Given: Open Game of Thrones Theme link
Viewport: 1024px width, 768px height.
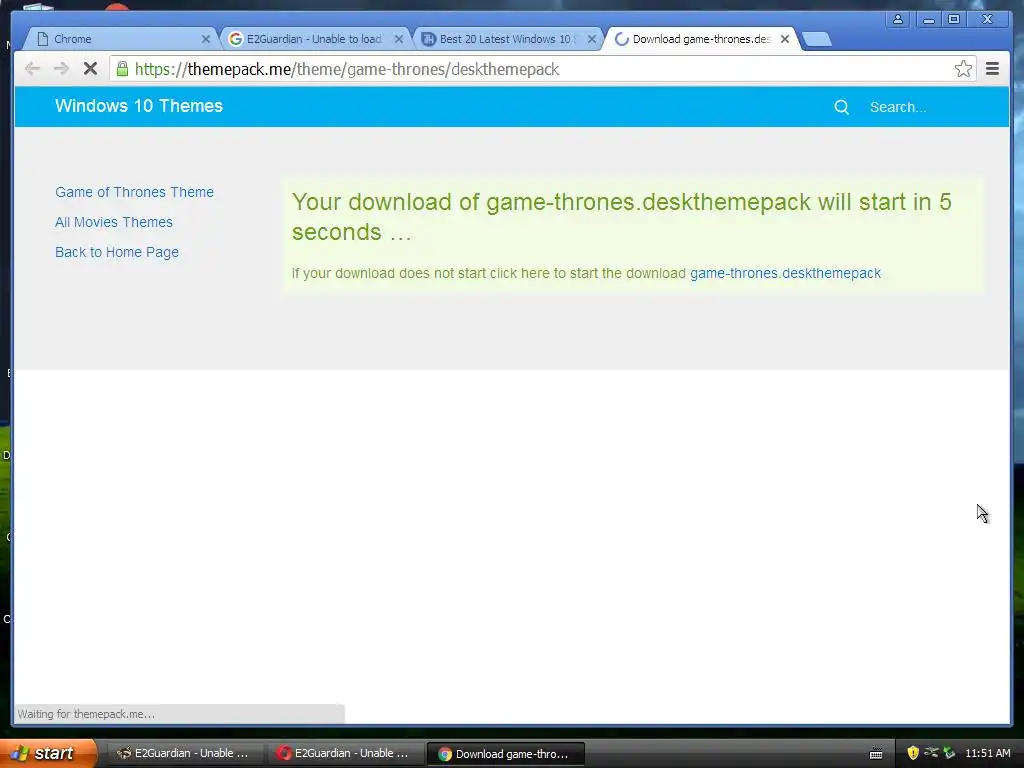Looking at the screenshot, I should coord(135,192).
